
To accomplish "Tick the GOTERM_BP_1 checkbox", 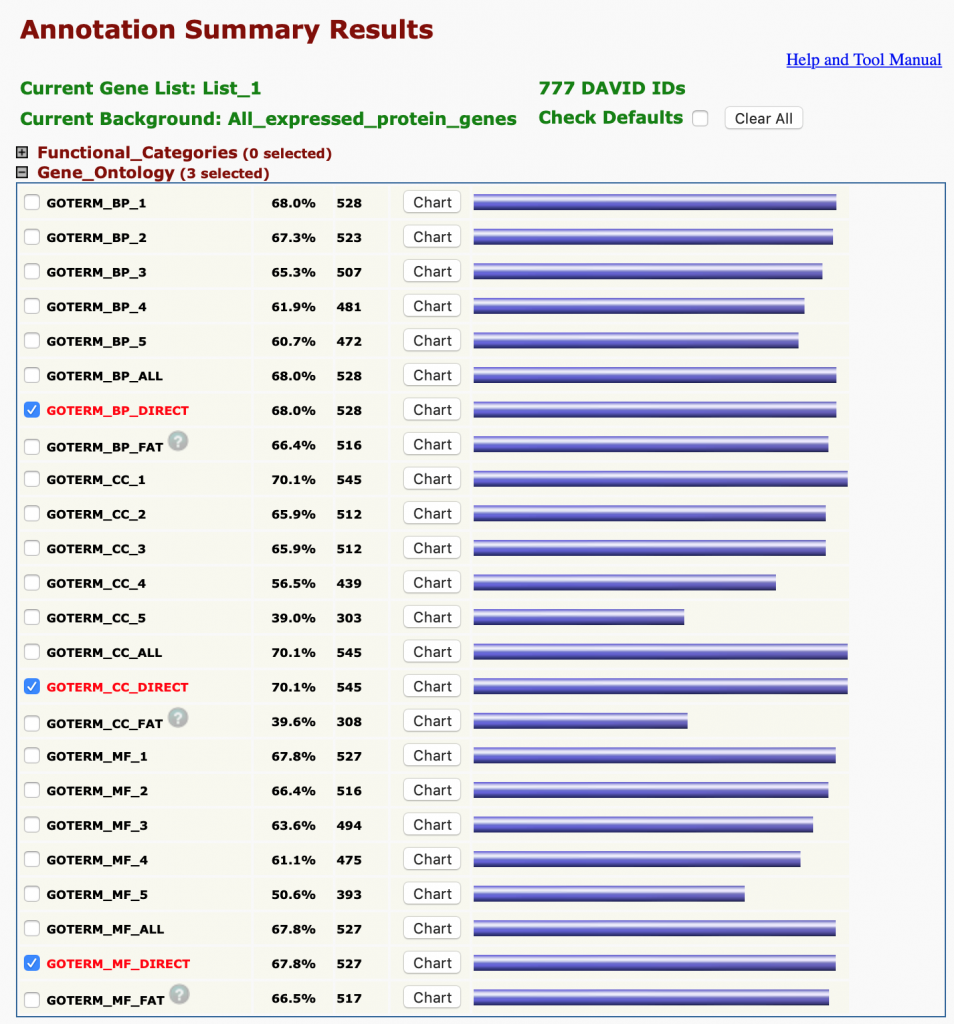I will [x=32, y=203].
